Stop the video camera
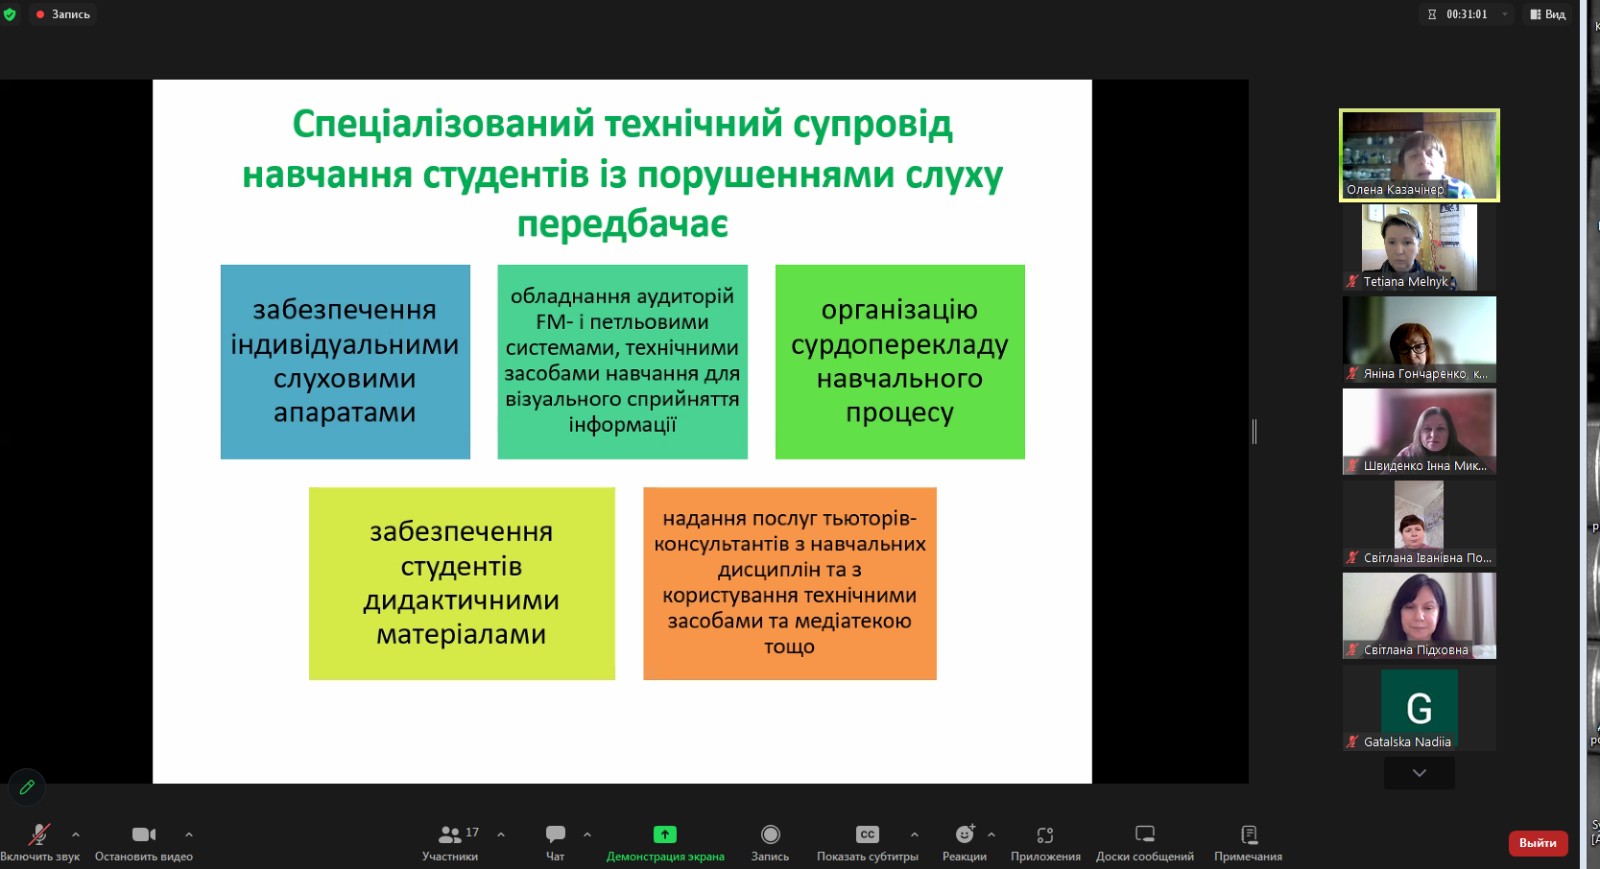The height and width of the screenshot is (869, 1600). [x=143, y=835]
